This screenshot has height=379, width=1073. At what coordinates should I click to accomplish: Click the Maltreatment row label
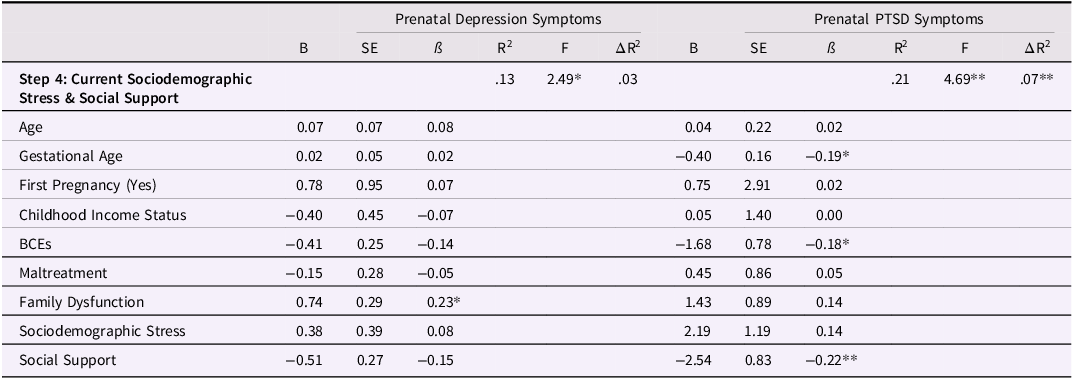(63, 273)
